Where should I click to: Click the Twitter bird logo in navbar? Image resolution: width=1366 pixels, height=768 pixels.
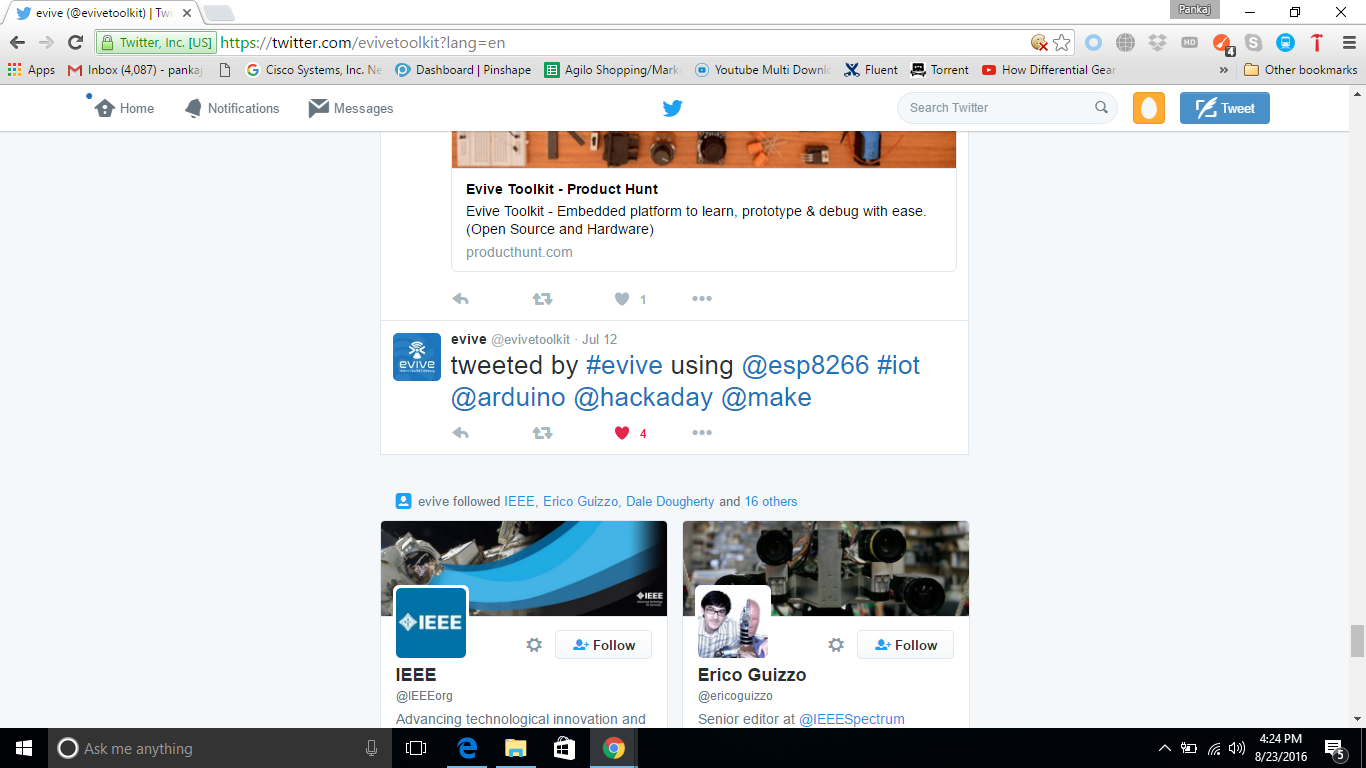[x=673, y=108]
